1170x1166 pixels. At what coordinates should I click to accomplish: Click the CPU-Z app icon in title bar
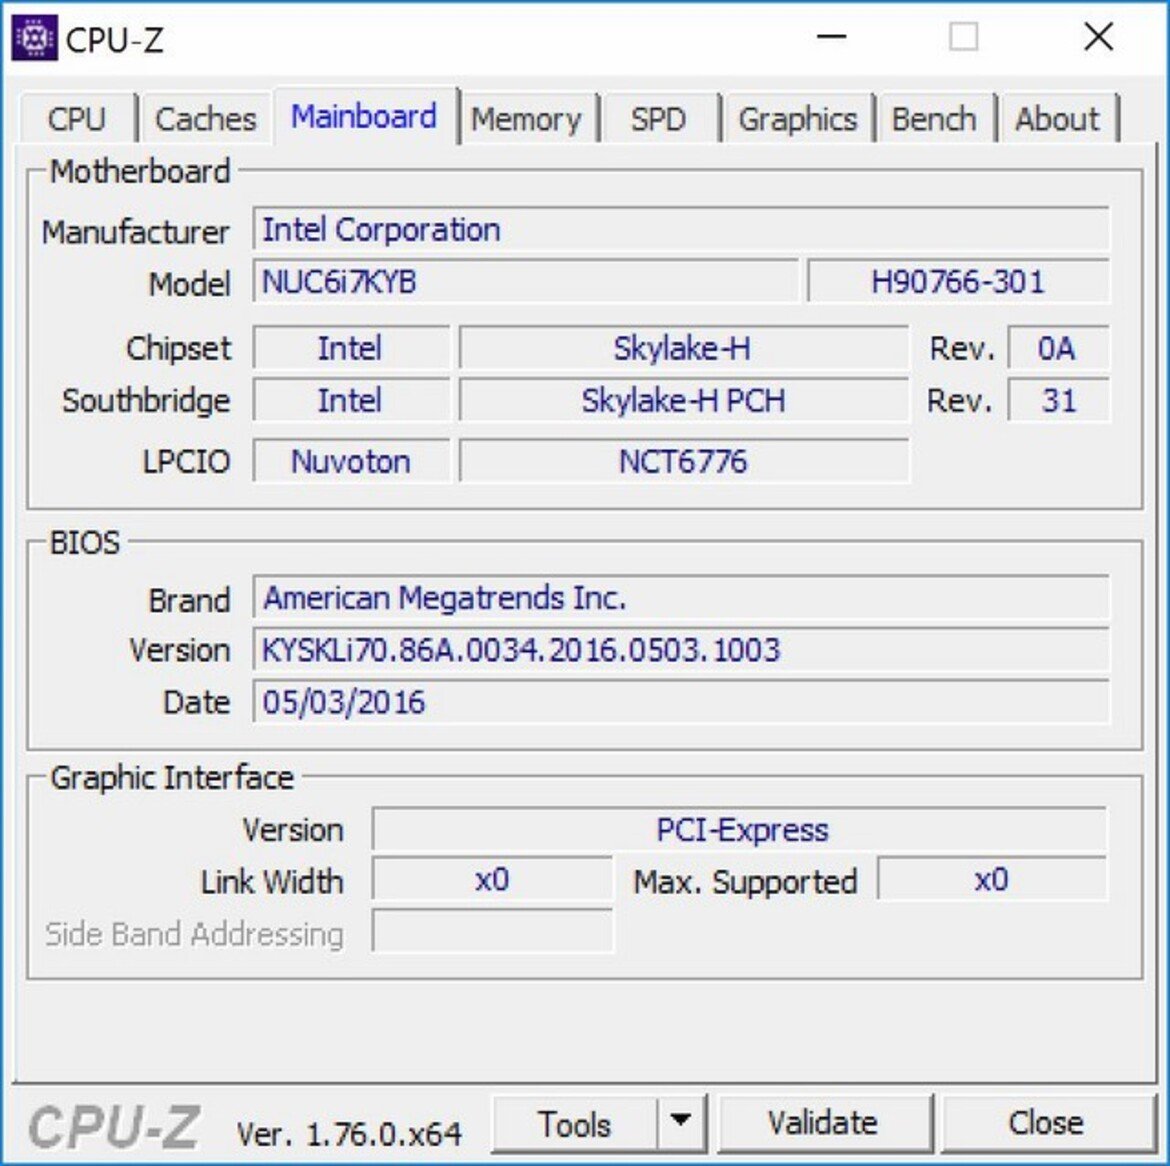coord(34,37)
